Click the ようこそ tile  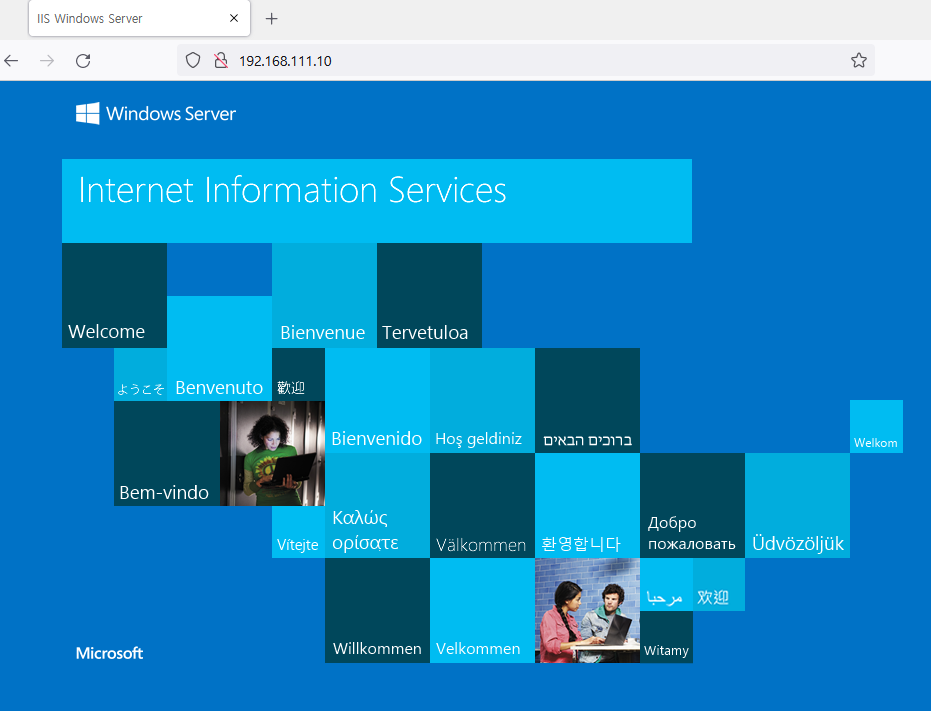140,374
